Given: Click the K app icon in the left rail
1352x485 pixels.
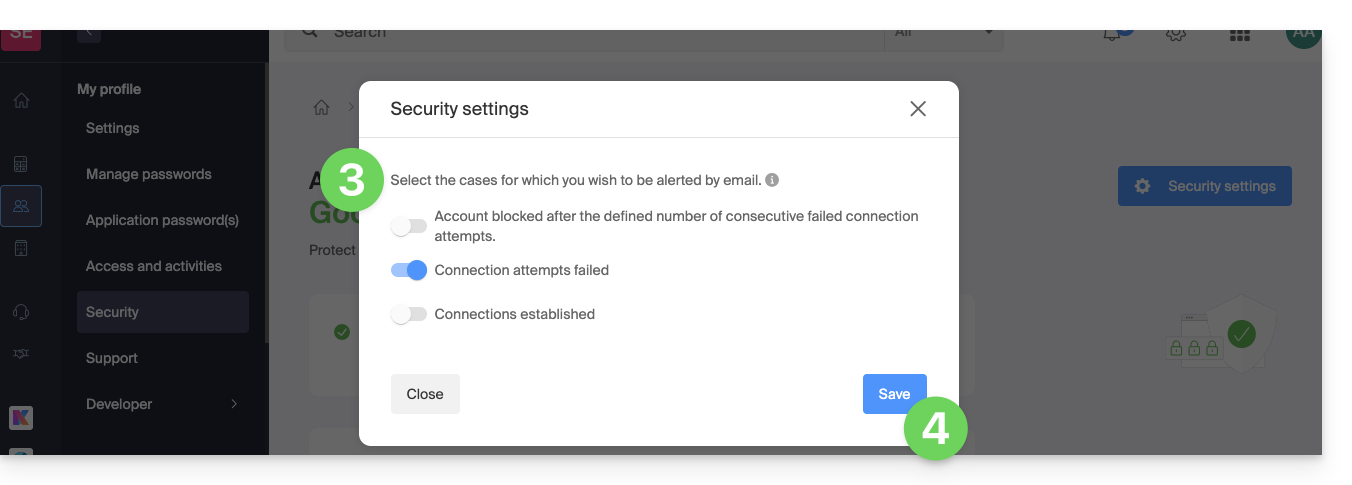Looking at the screenshot, I should click(21, 418).
